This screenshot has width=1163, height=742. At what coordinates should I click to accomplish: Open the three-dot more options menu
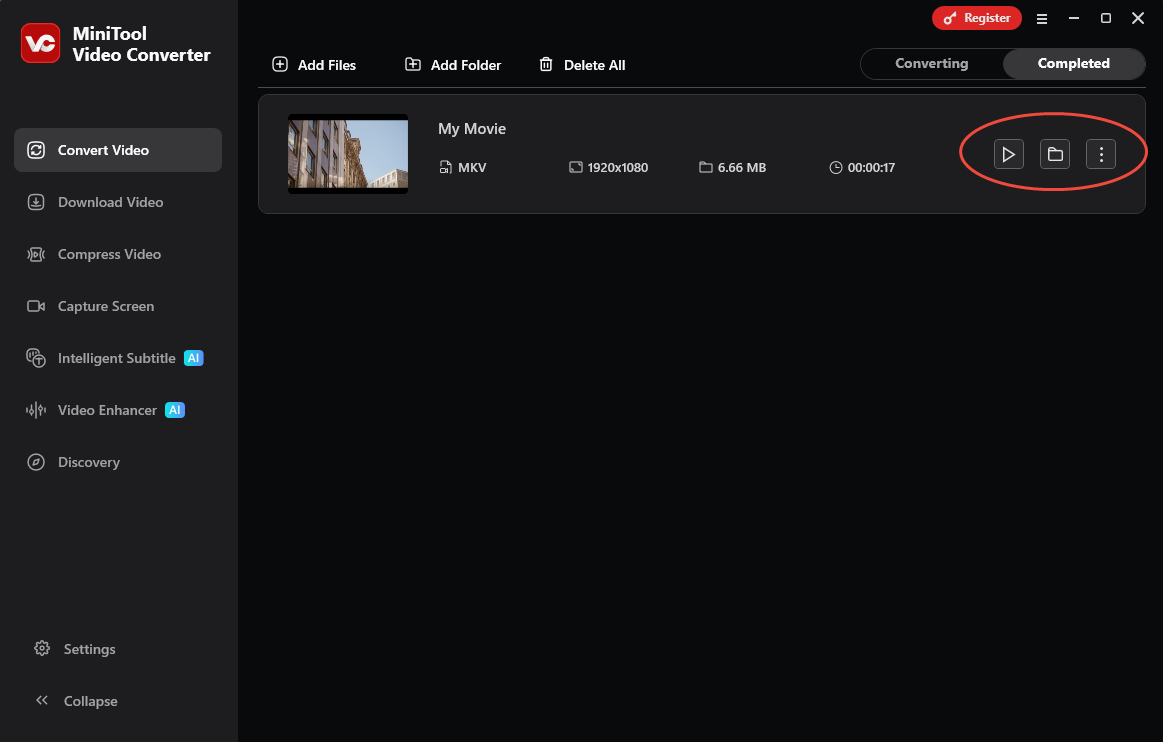click(1101, 154)
